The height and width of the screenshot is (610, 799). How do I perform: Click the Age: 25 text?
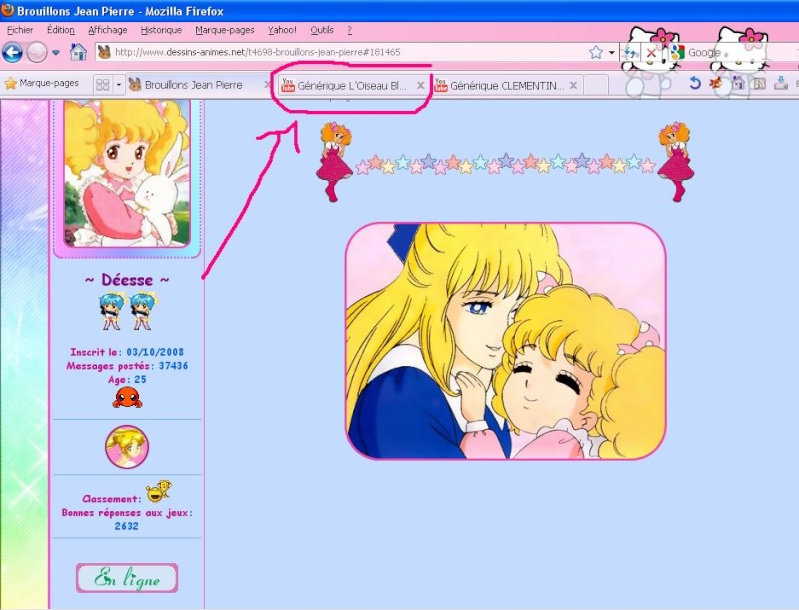point(127,380)
